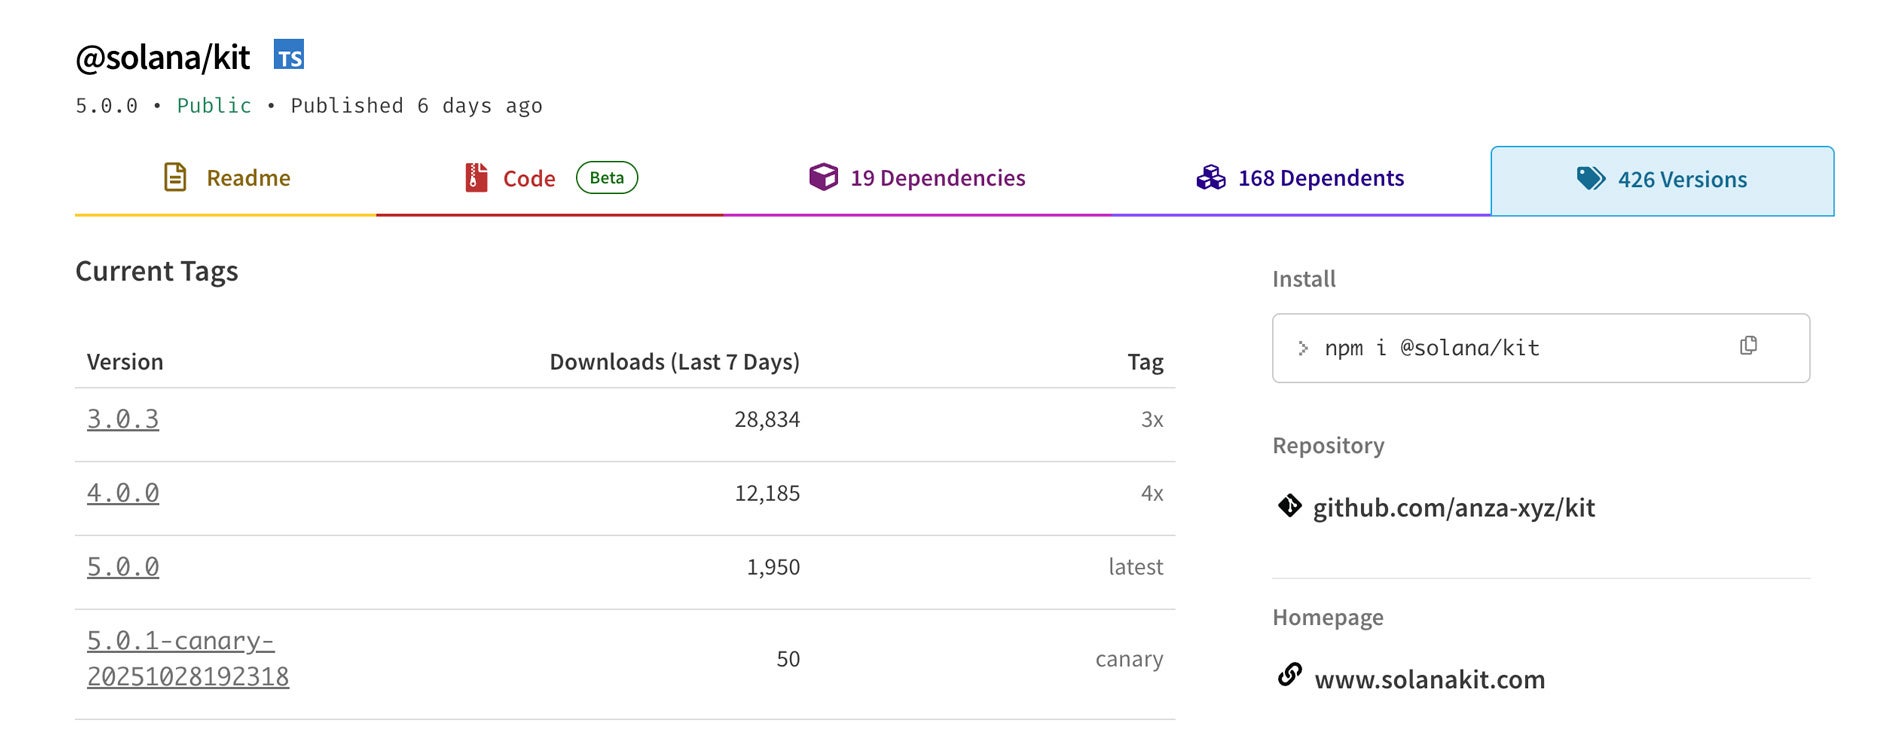Open the 168 Dependents tab
The height and width of the screenshot is (737, 1900).
coord(1320,178)
